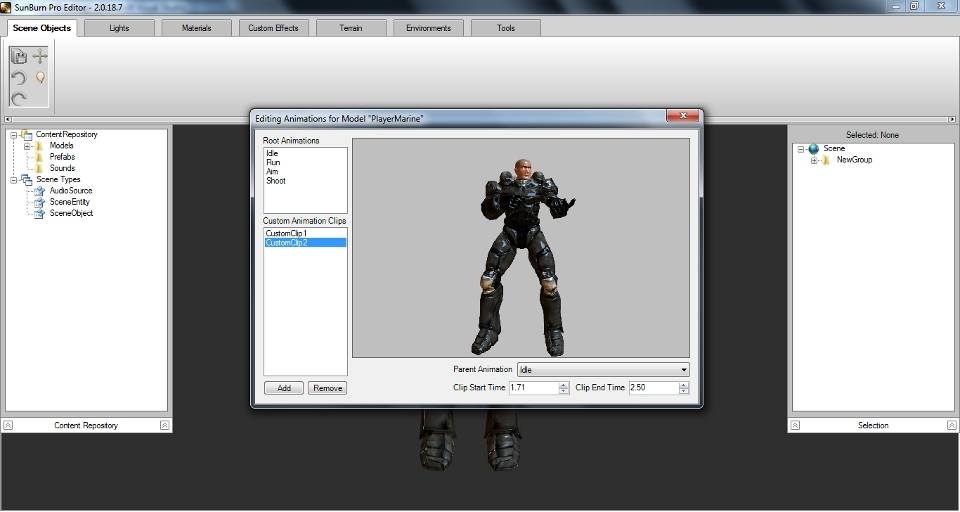Select the Run root animation
960x512 pixels.
(273, 162)
